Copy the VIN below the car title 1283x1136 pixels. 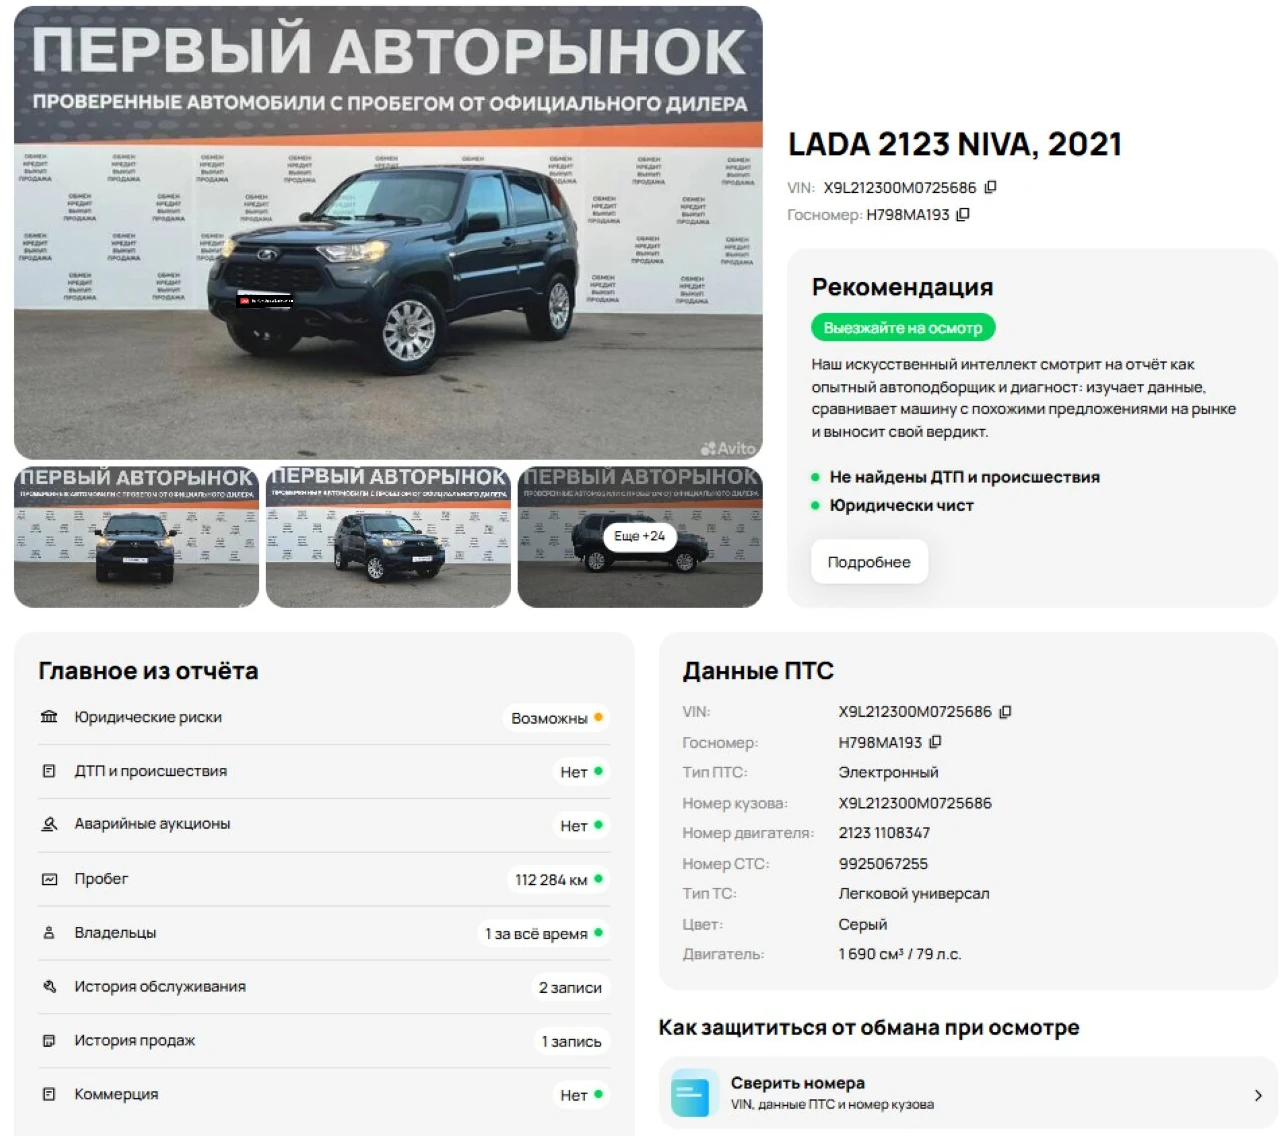pyautogui.click(x=990, y=187)
